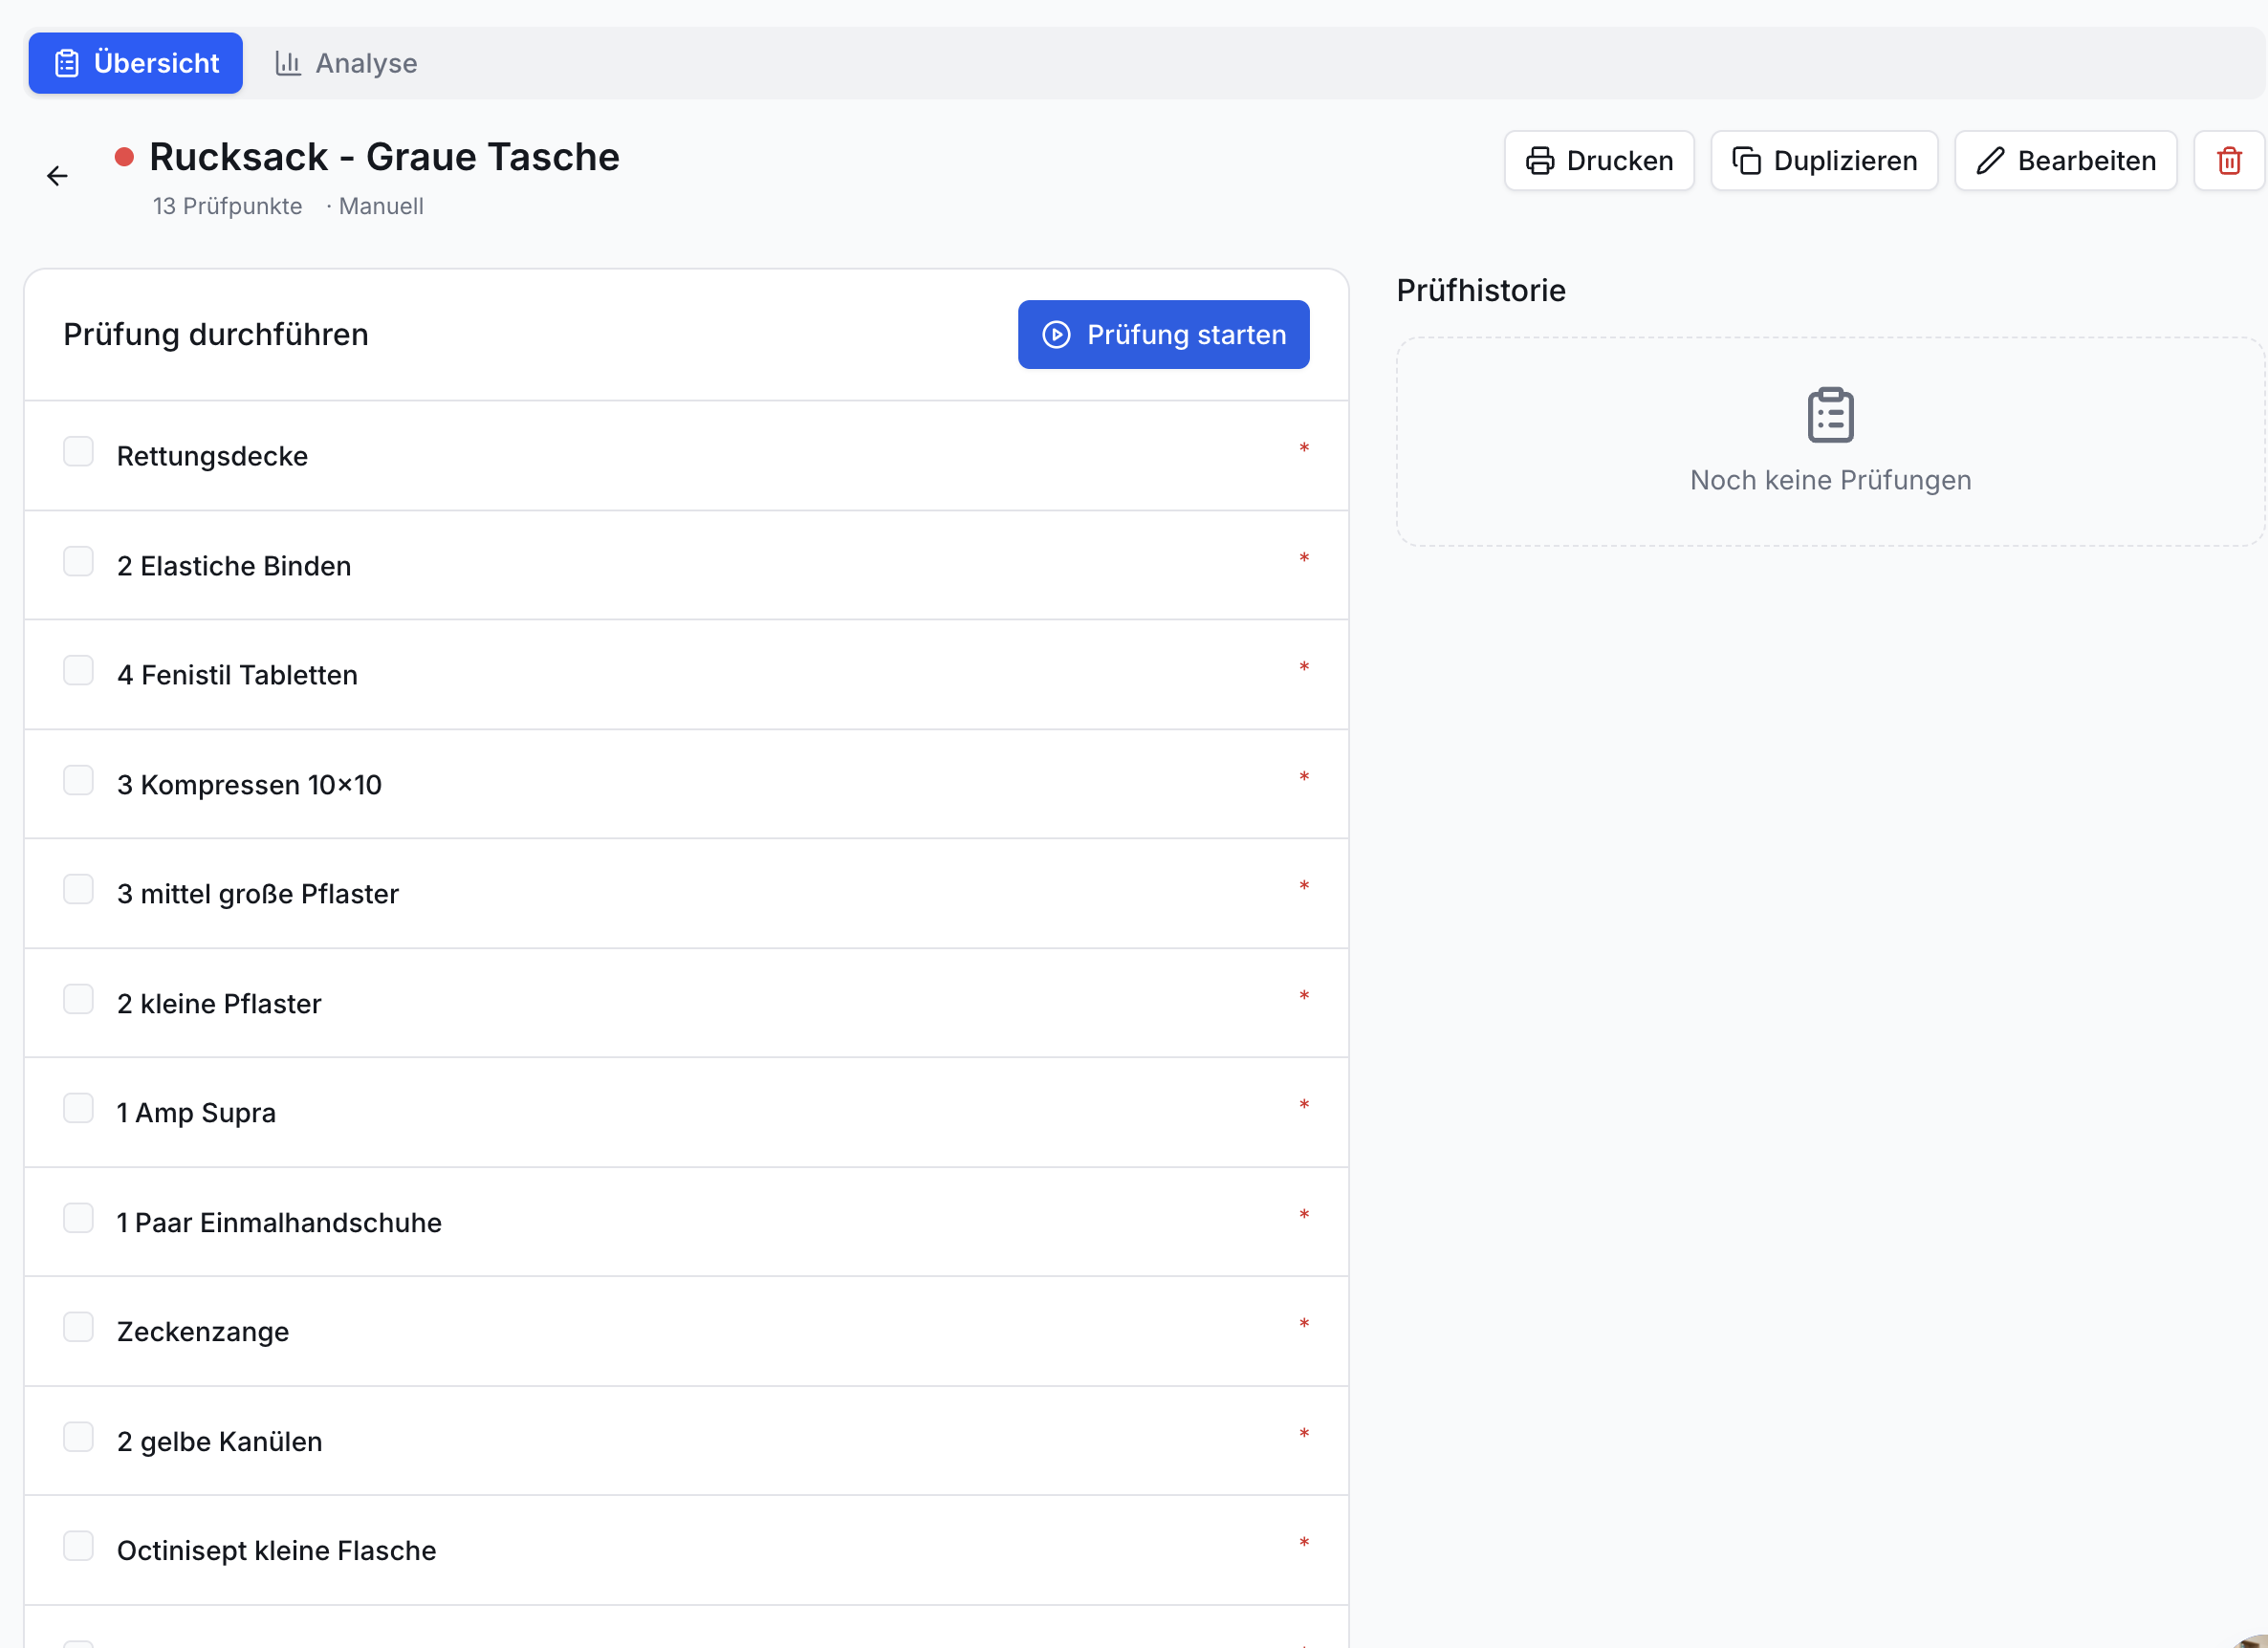Go back with the left arrow icon
2268x1648 pixels.
click(x=57, y=176)
